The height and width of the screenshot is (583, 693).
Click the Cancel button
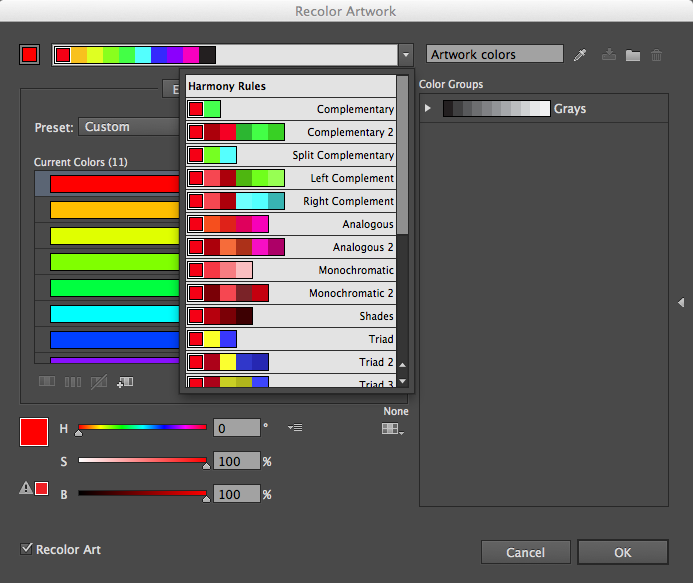pyautogui.click(x=525, y=552)
